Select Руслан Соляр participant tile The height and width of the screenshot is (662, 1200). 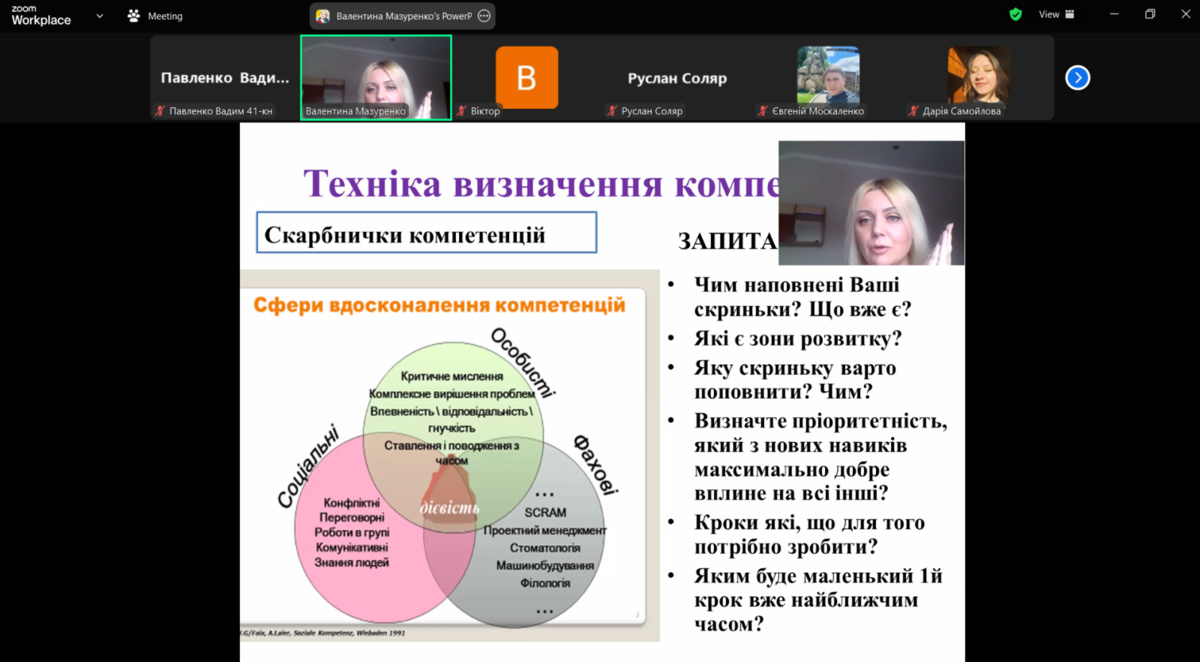coord(677,78)
